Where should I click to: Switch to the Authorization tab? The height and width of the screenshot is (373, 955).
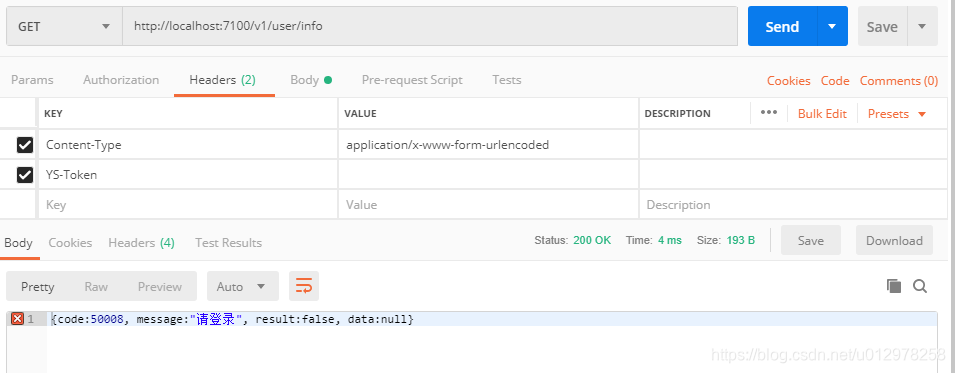121,80
